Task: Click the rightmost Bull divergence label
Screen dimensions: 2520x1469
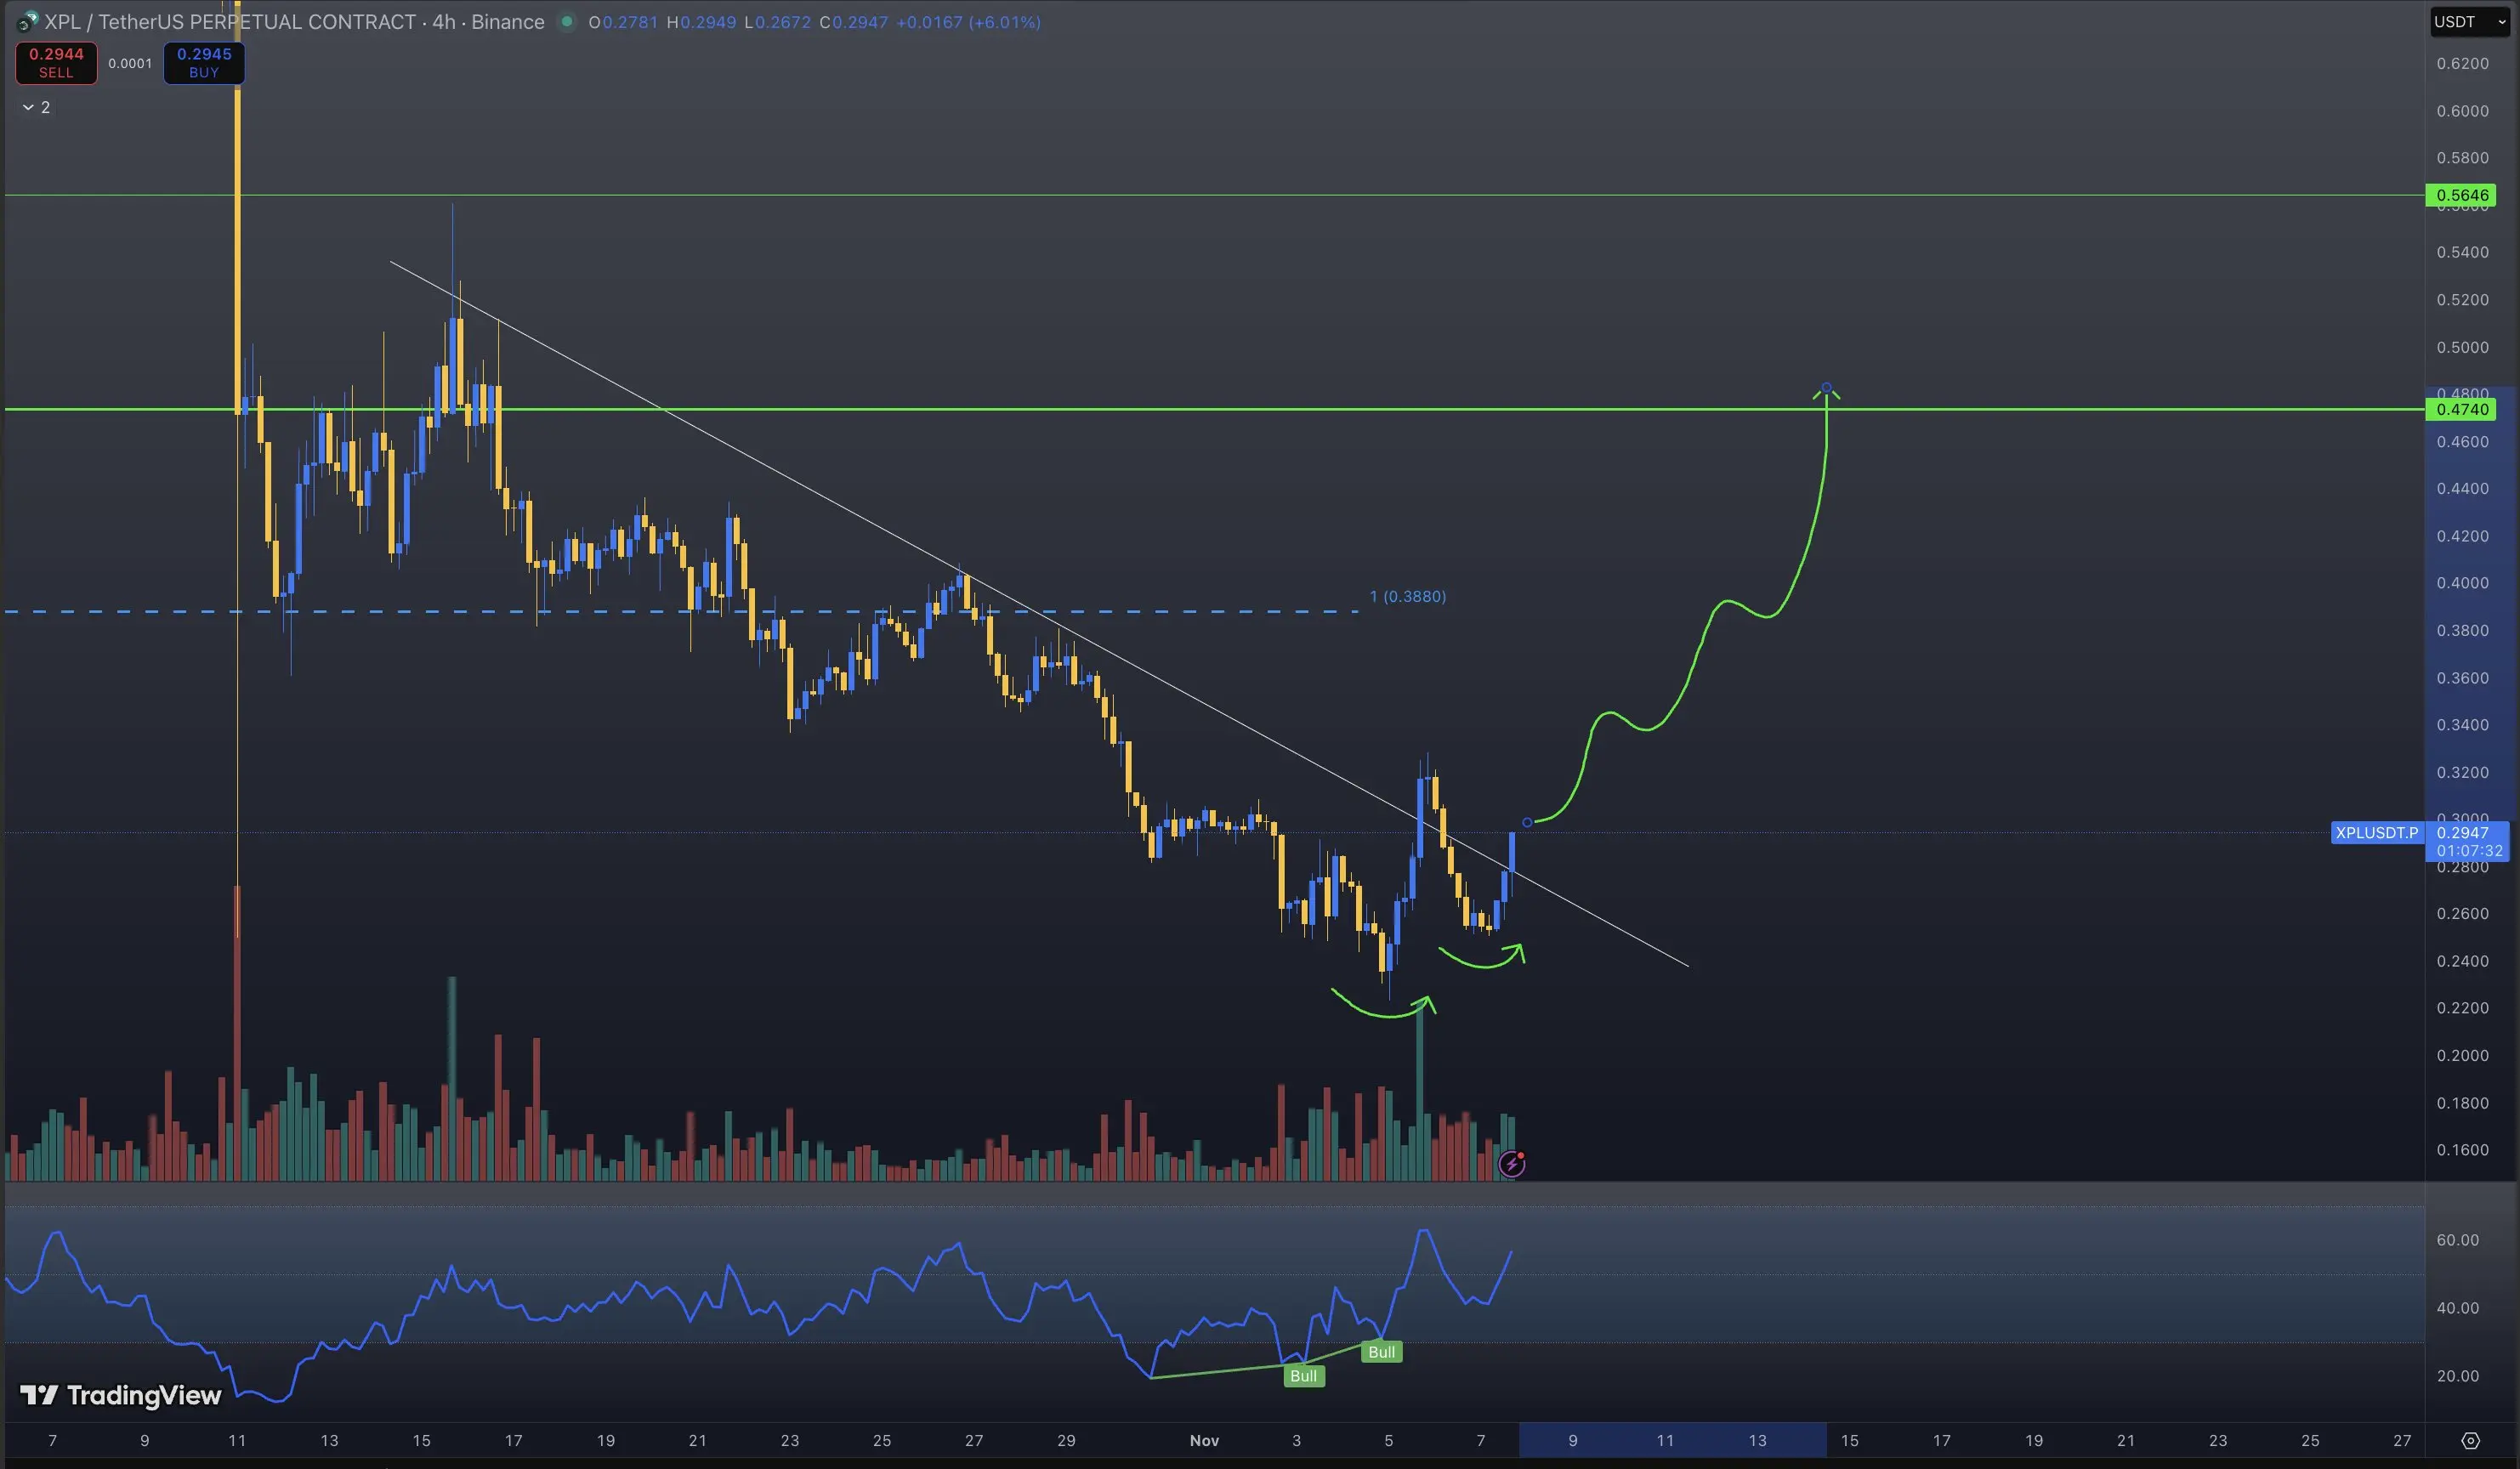Action: click(1381, 1352)
